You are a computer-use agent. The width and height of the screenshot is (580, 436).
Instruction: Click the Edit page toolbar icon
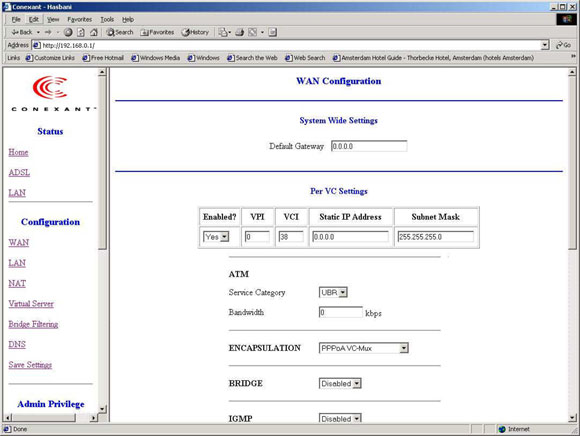pyautogui.click(x=253, y=32)
